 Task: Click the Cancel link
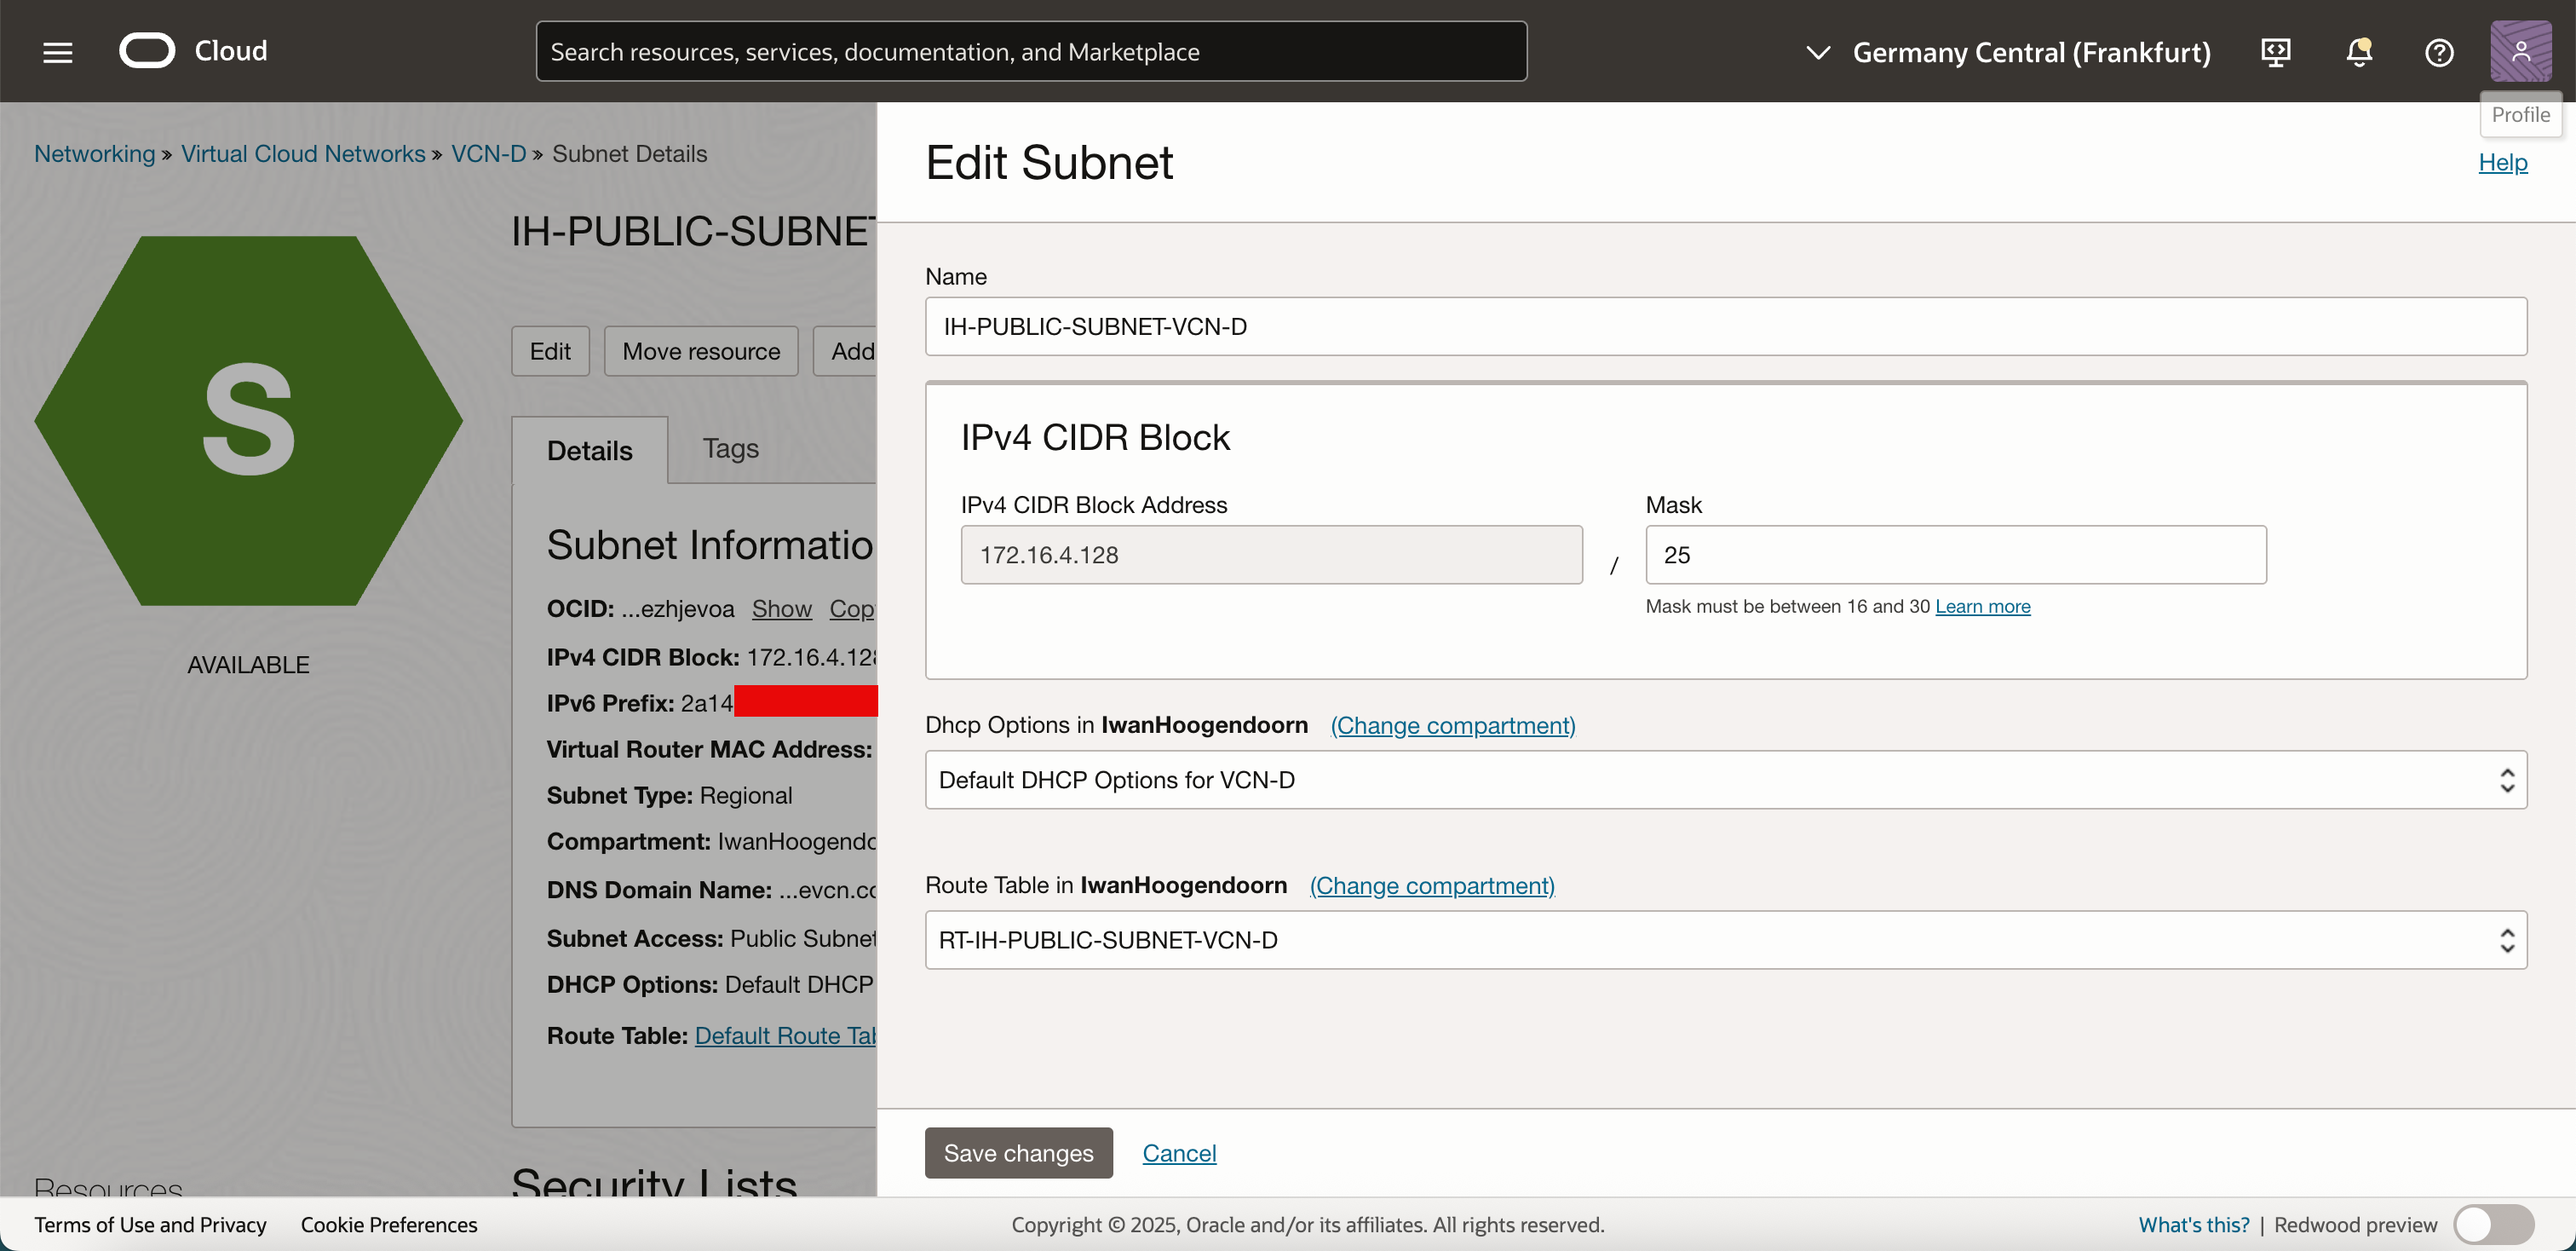coord(1179,1153)
